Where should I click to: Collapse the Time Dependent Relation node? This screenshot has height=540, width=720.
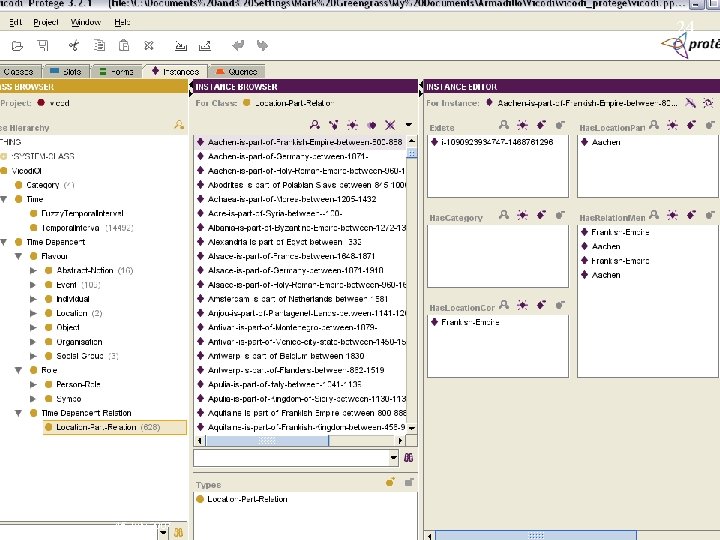pos(18,413)
